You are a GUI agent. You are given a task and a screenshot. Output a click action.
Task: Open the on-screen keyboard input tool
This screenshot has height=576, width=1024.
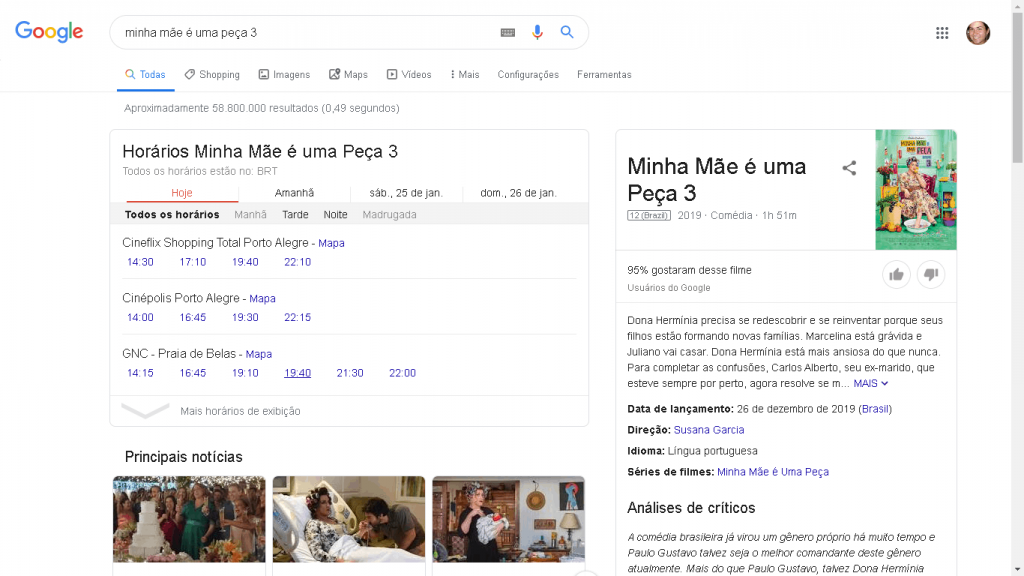pos(507,33)
